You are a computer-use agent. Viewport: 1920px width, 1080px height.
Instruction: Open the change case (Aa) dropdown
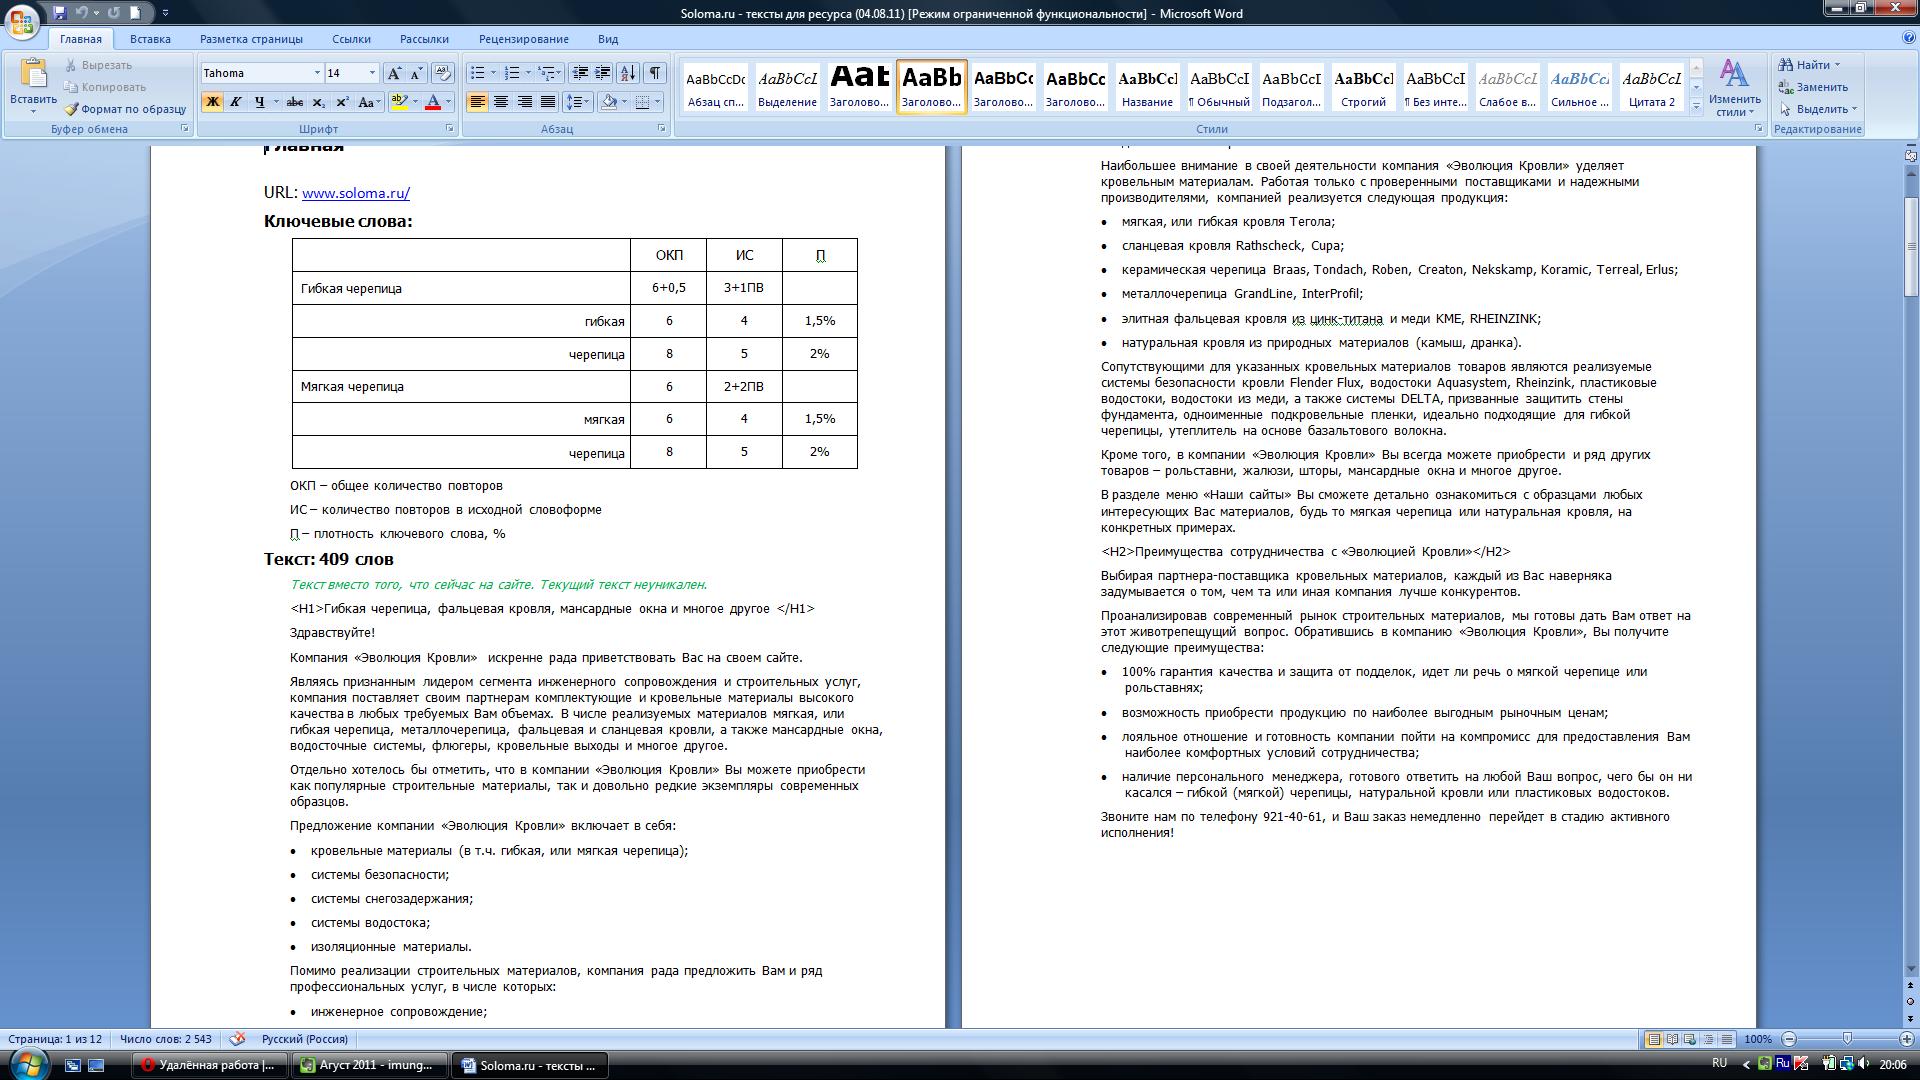click(x=367, y=102)
